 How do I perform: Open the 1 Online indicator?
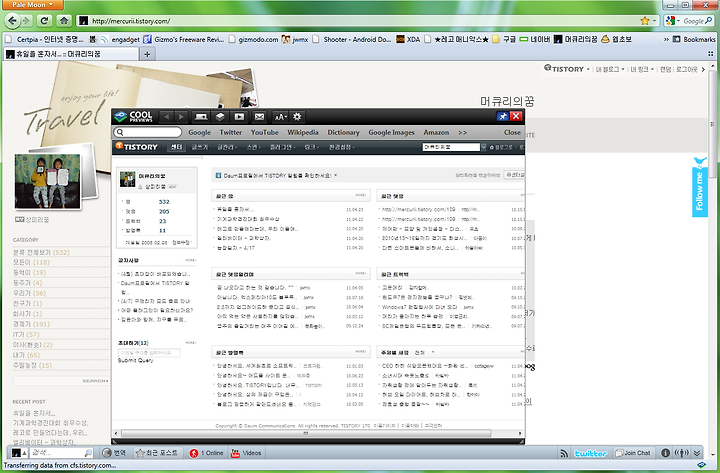click(x=206, y=453)
